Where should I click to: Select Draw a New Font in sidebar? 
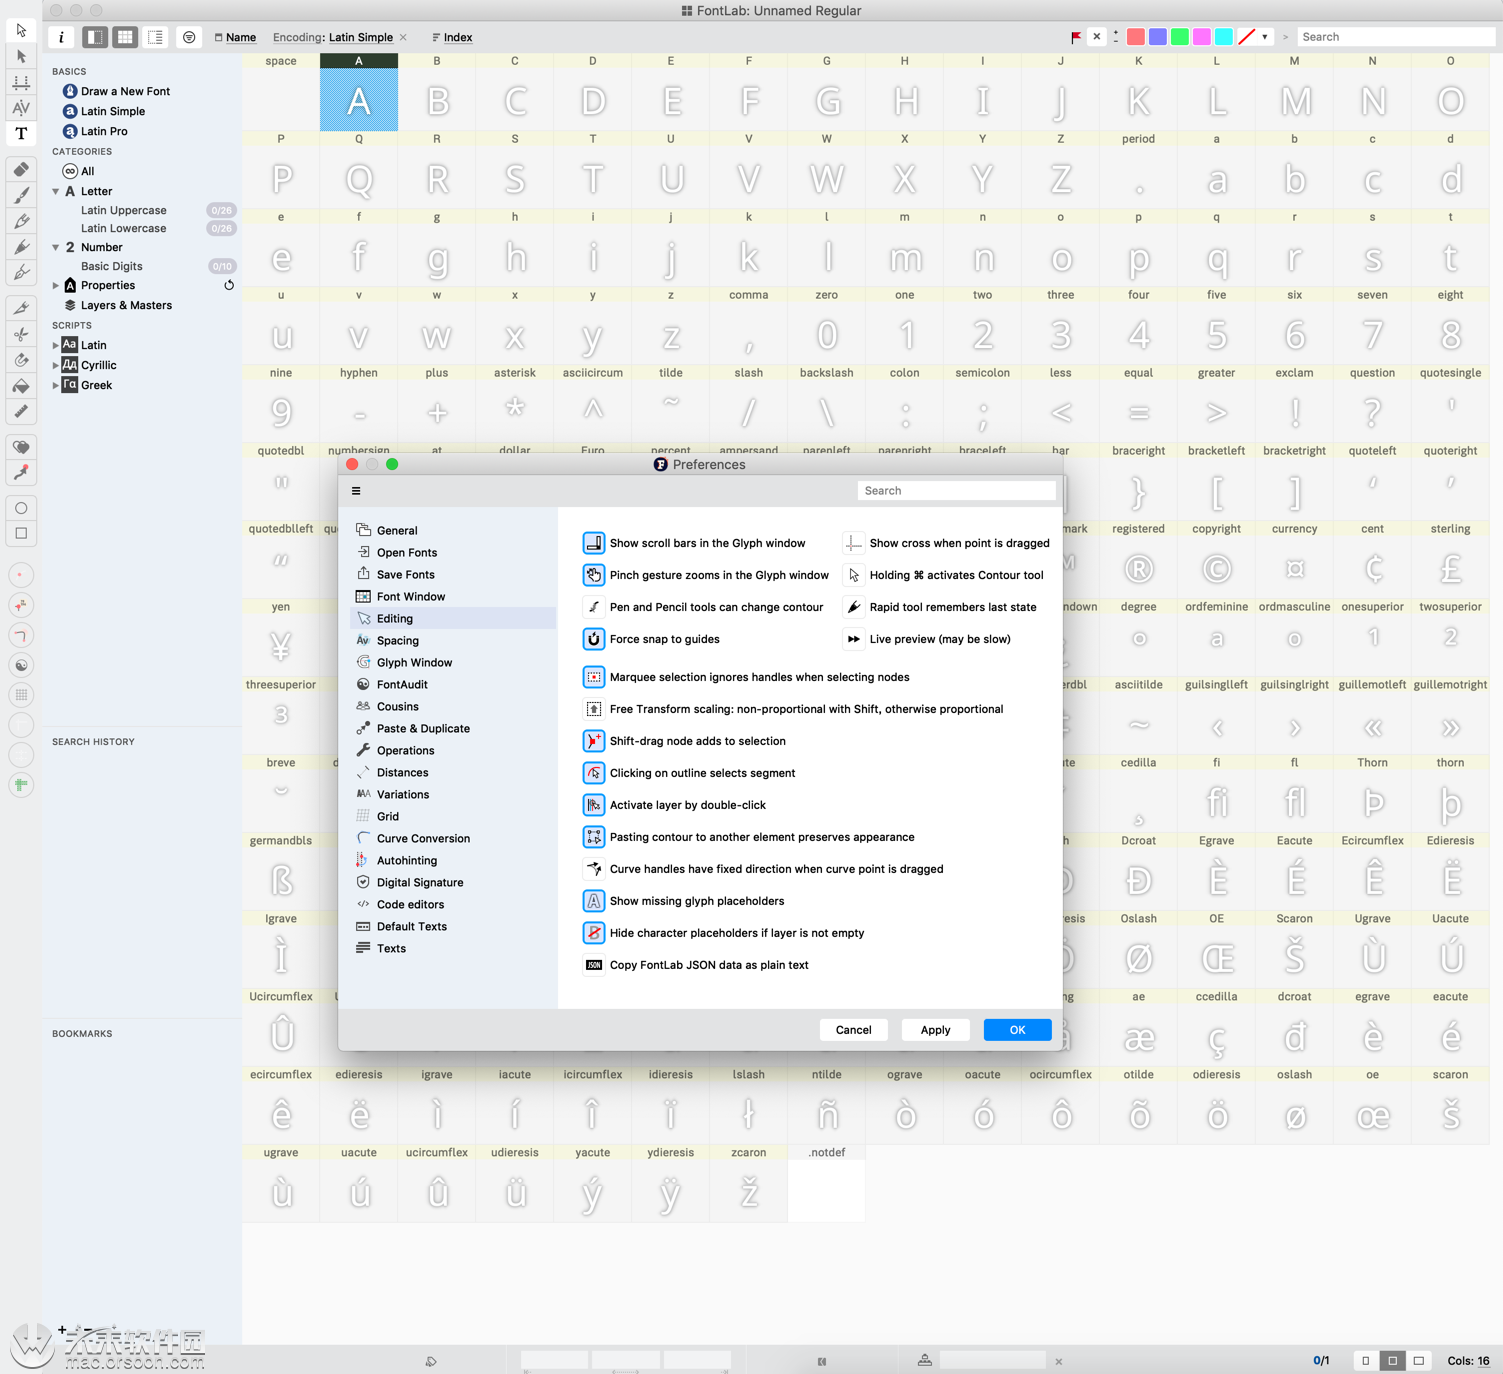pos(125,91)
